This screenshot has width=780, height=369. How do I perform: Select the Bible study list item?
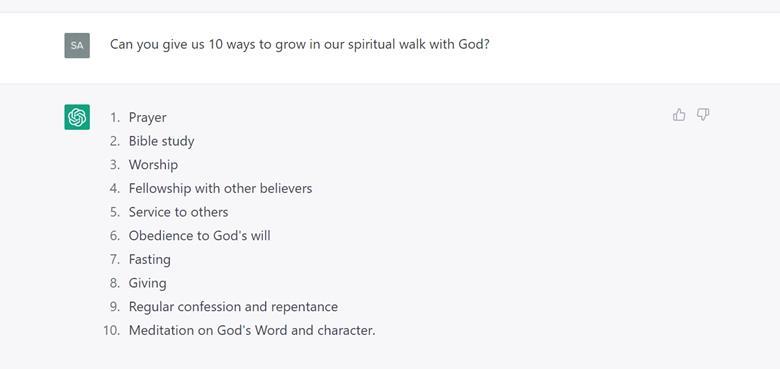(x=161, y=141)
